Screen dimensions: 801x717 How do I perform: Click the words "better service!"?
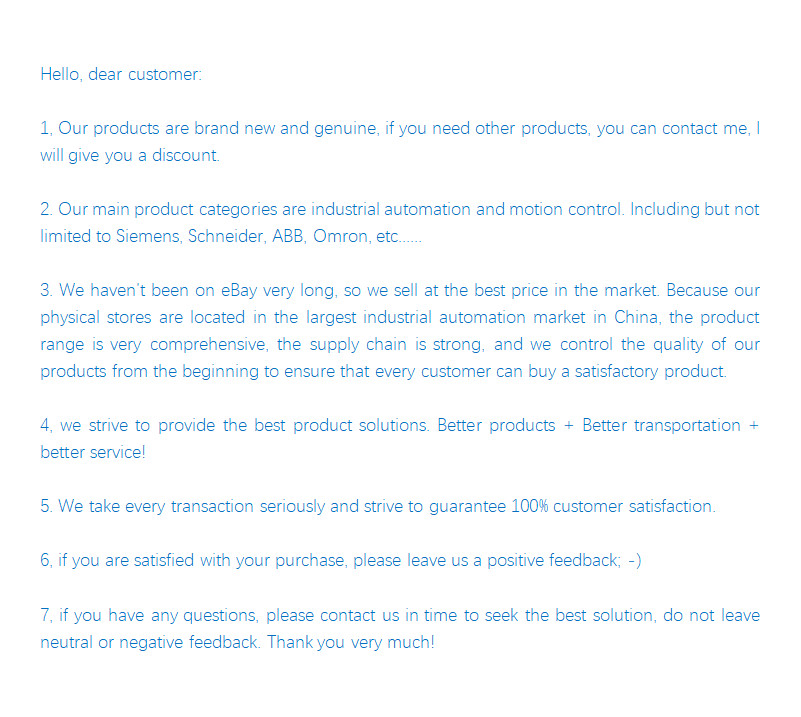tap(93, 452)
